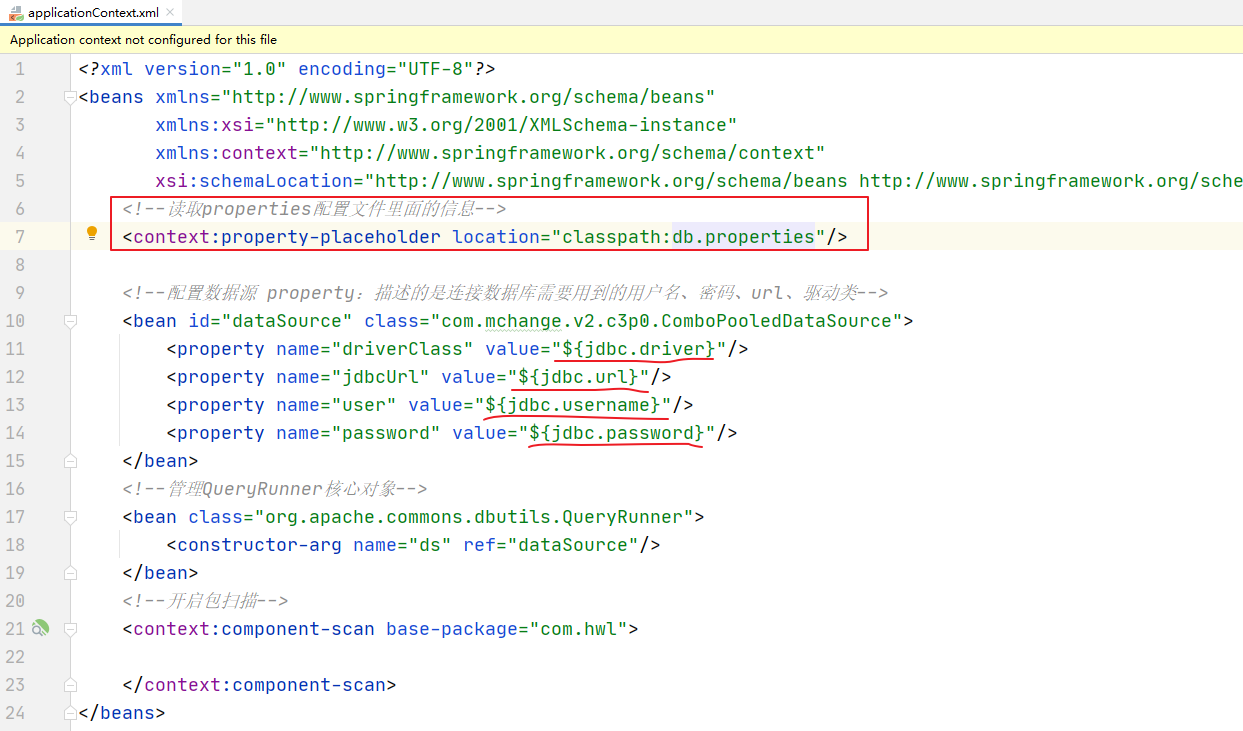Click line number 21 in the gutter

(15, 629)
